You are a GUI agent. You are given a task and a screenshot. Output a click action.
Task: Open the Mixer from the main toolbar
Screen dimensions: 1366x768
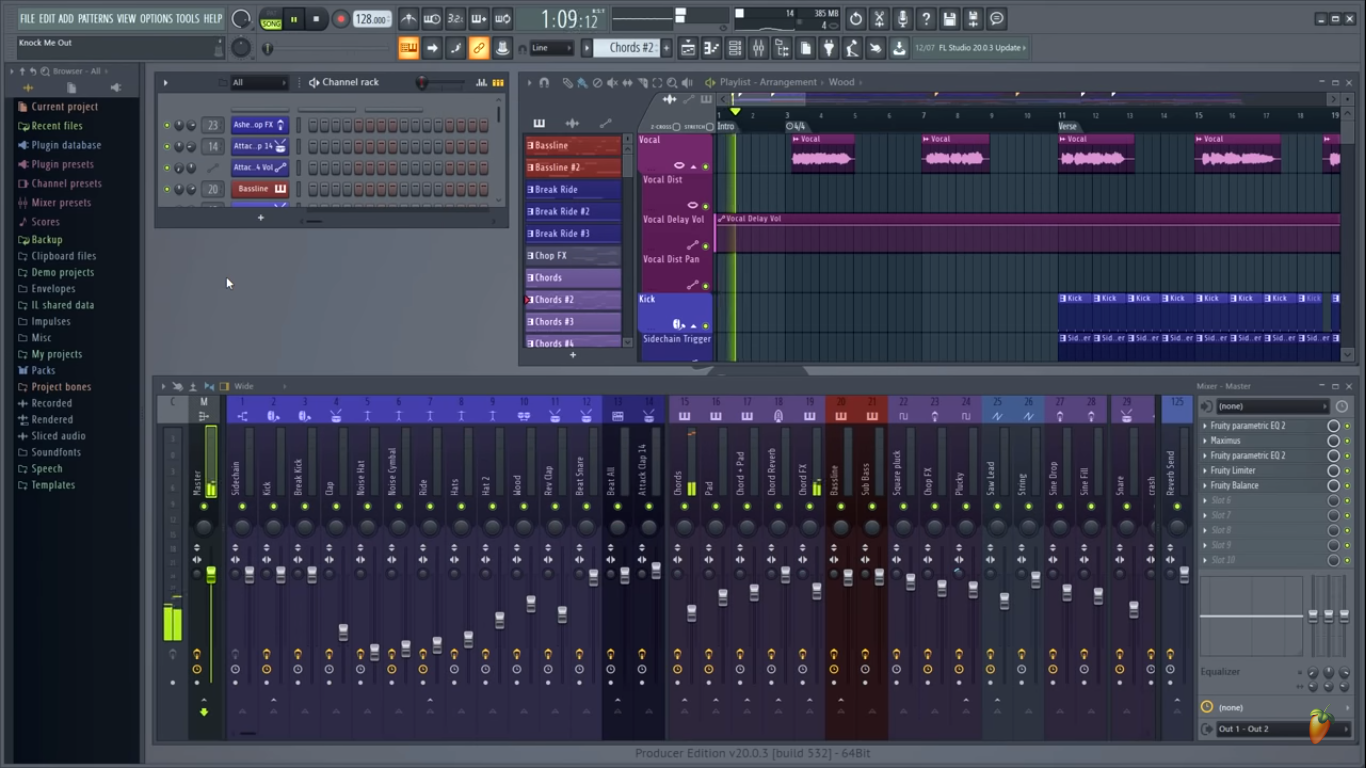[761, 47]
